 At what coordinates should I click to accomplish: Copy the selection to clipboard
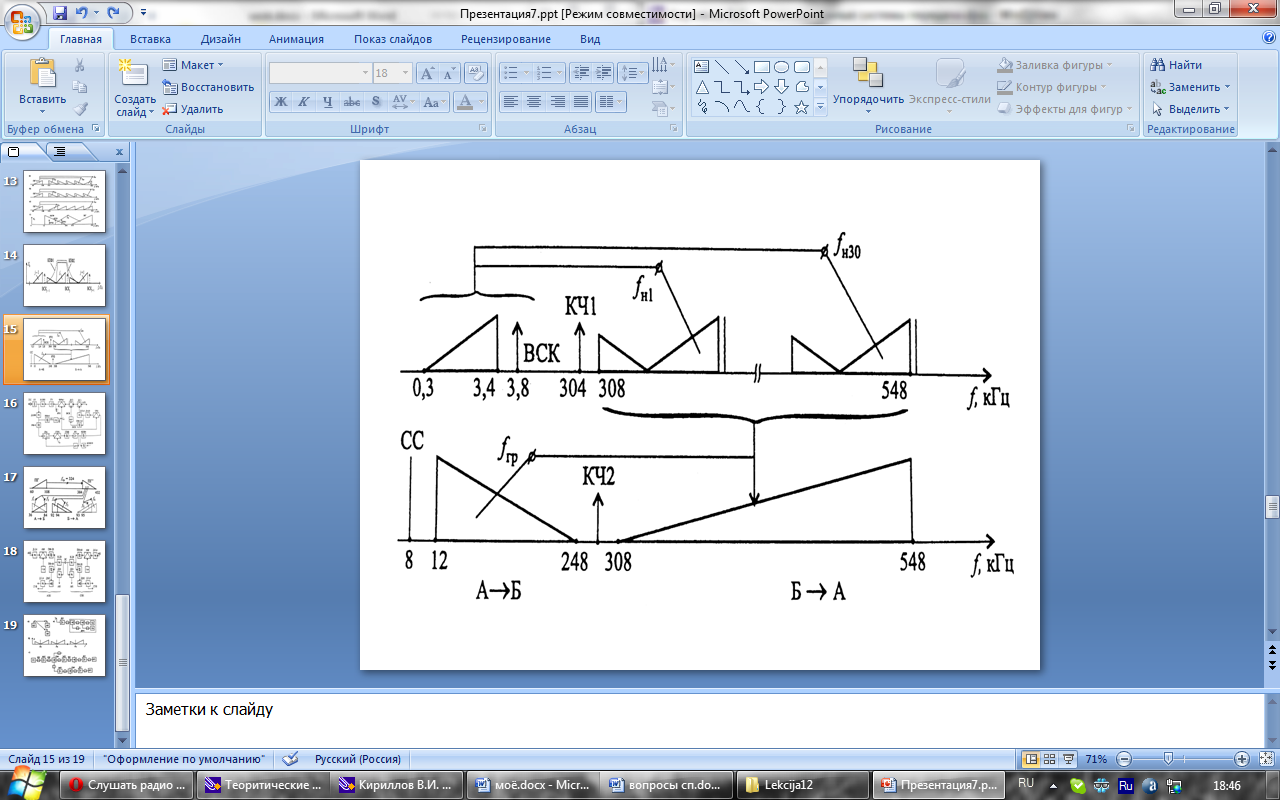point(80,87)
